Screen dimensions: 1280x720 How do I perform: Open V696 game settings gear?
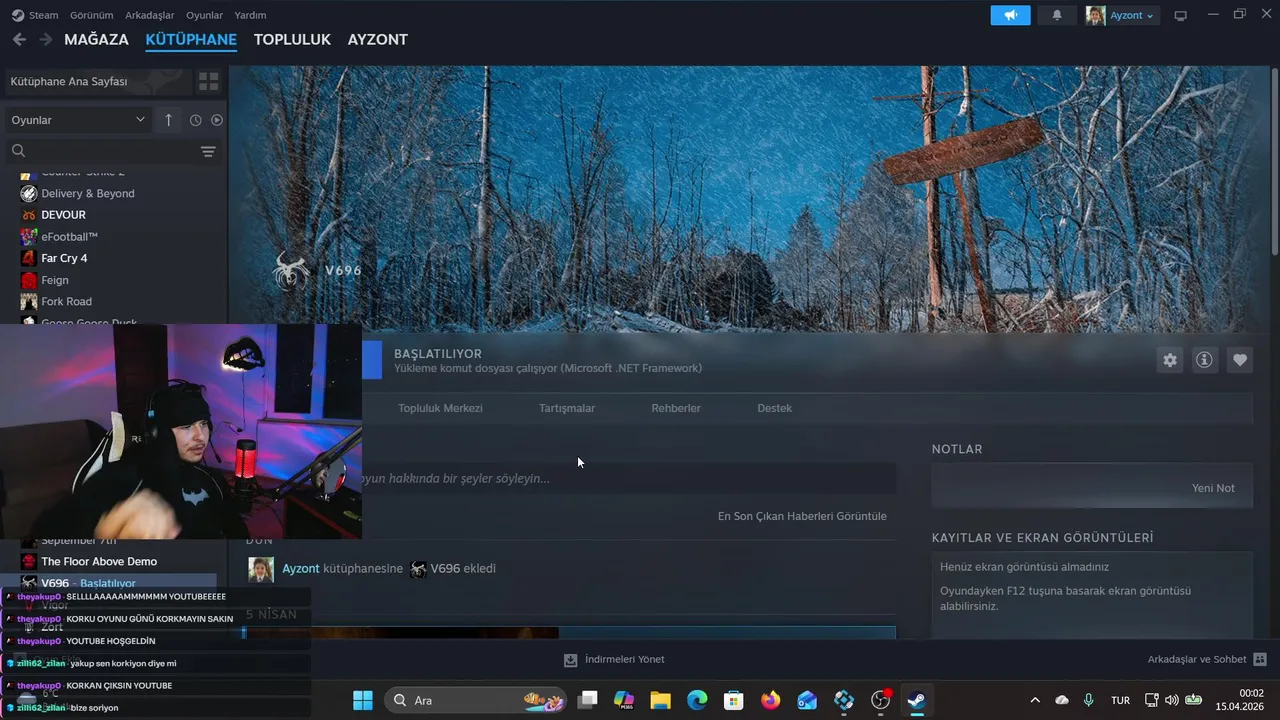click(x=1170, y=360)
